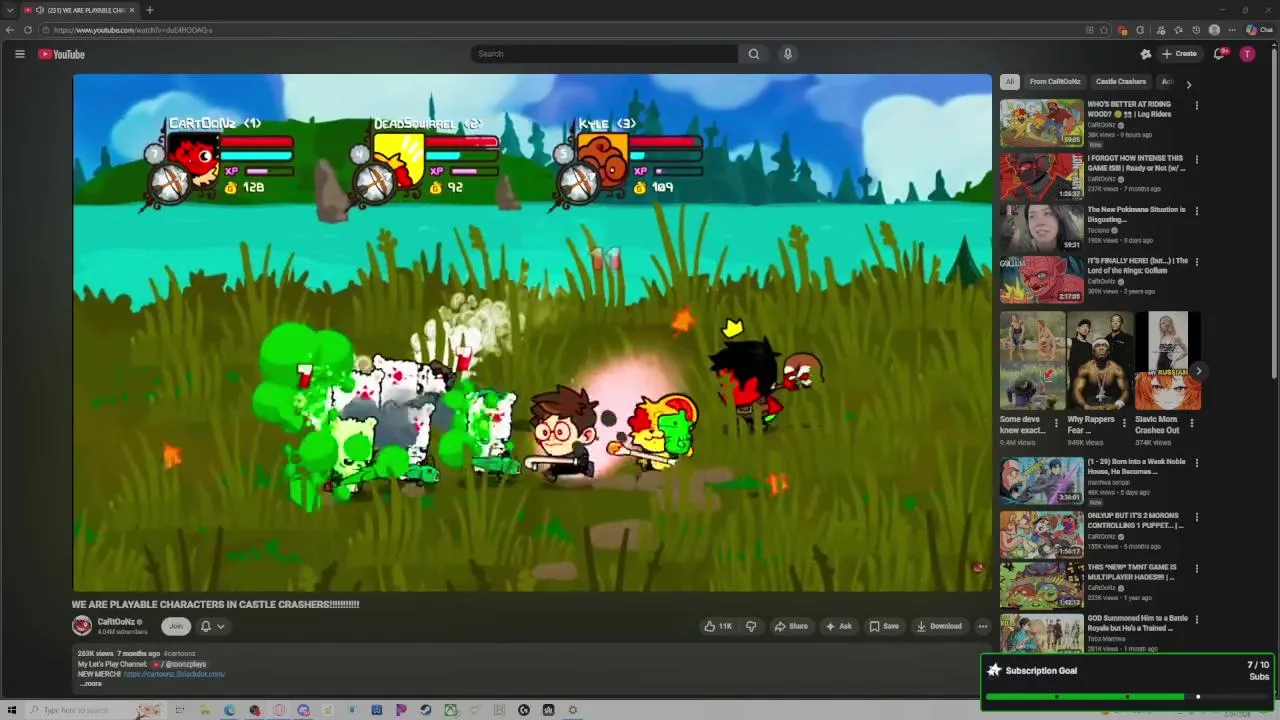Expand the subscription notification bell dropdown
Image resolution: width=1280 pixels, height=720 pixels.
213,626
